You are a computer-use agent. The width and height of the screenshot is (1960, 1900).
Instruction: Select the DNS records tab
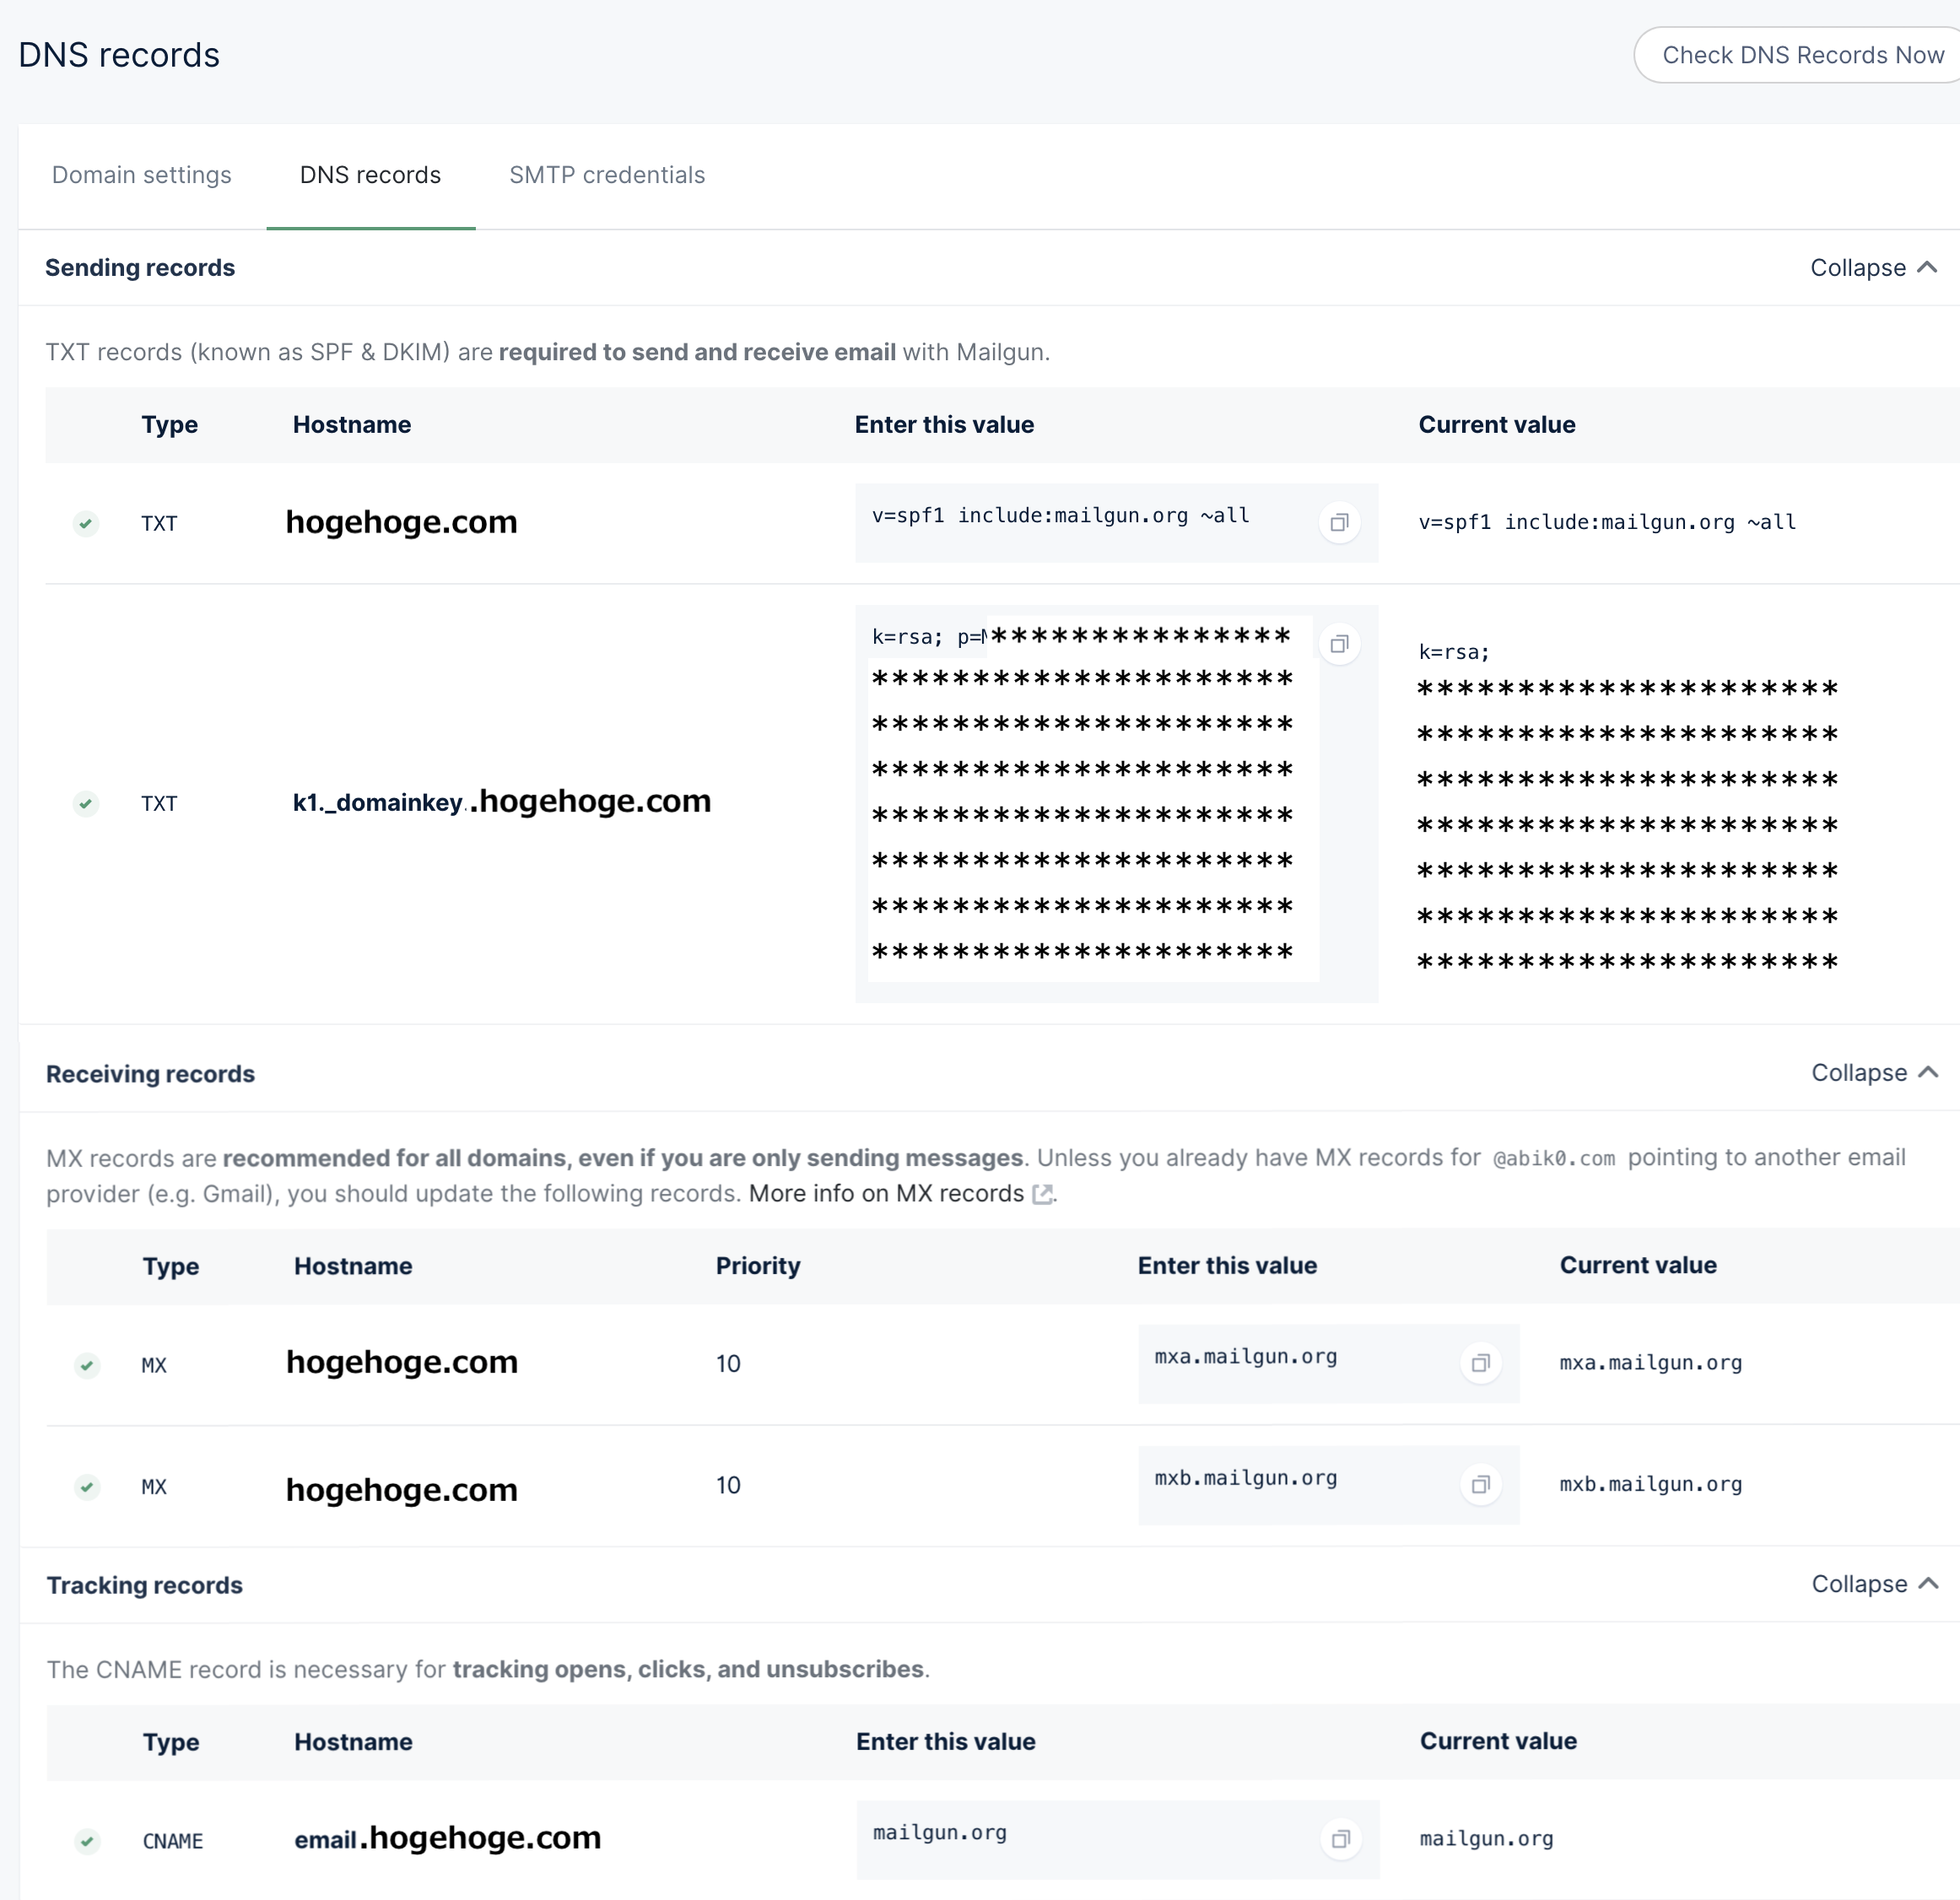370,175
